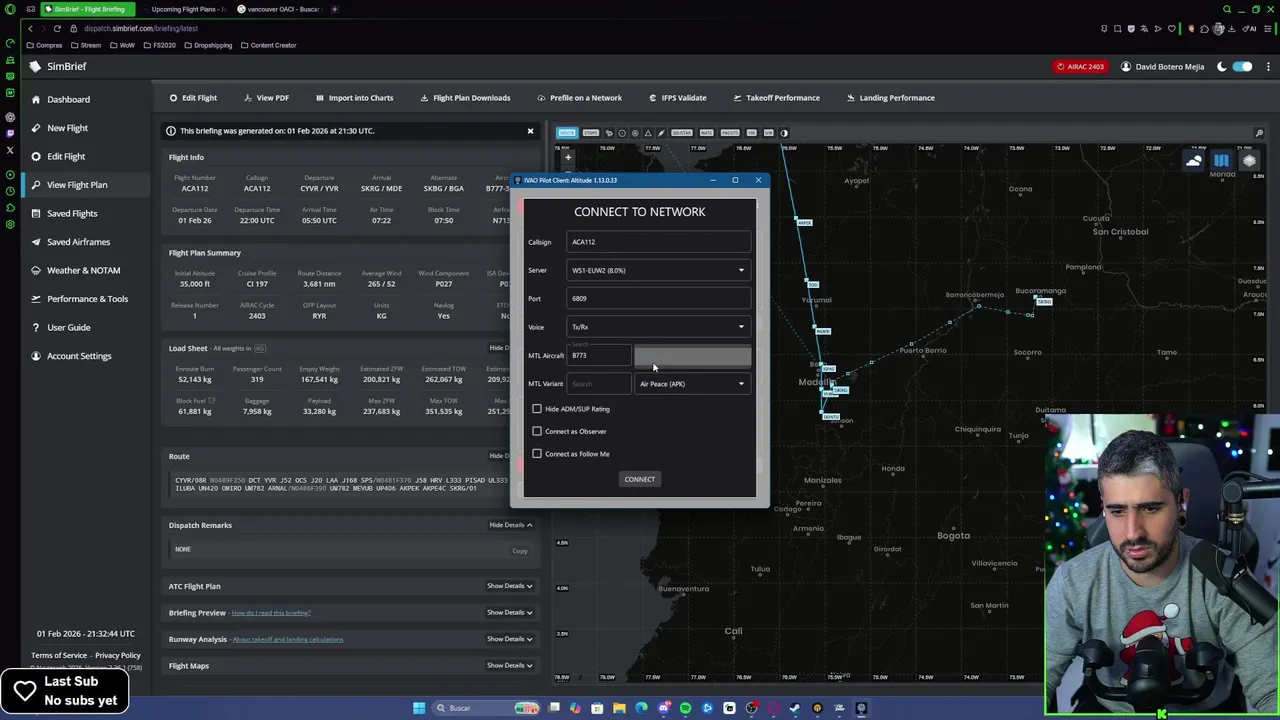Click Import into Charts

354,98
